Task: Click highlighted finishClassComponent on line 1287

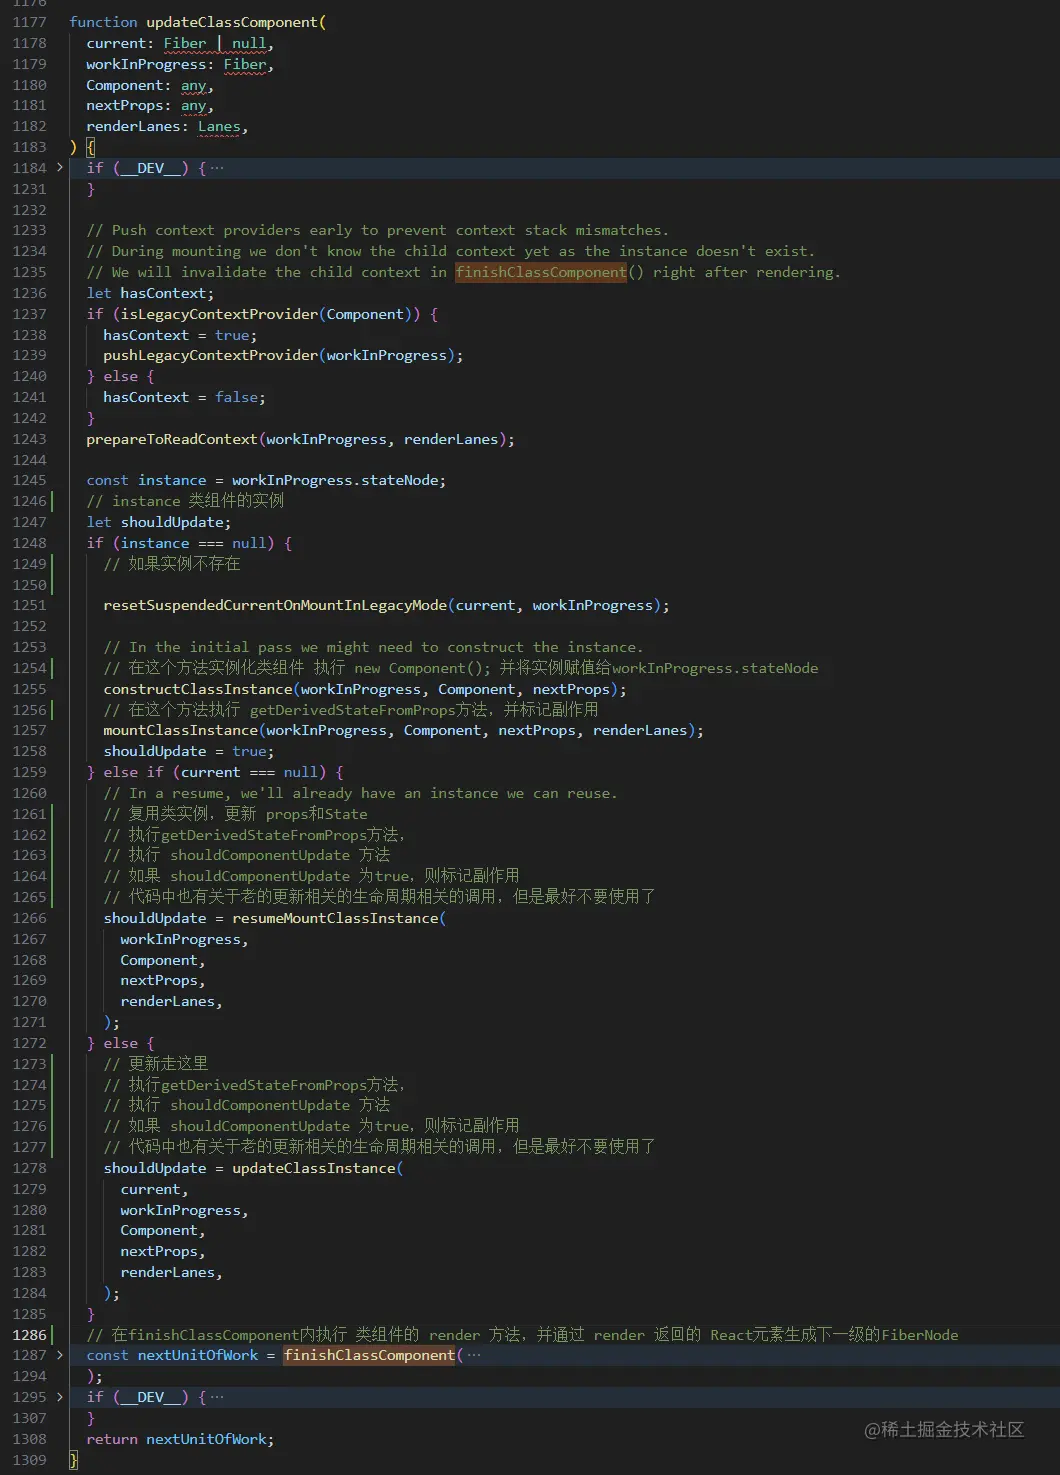Action: [x=369, y=1355]
